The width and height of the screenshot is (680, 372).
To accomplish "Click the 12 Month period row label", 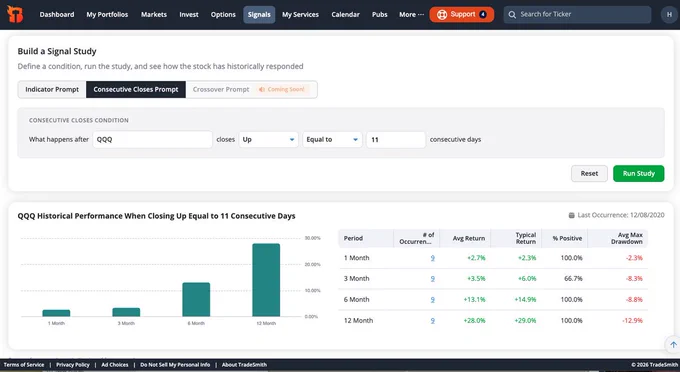I will point(358,320).
